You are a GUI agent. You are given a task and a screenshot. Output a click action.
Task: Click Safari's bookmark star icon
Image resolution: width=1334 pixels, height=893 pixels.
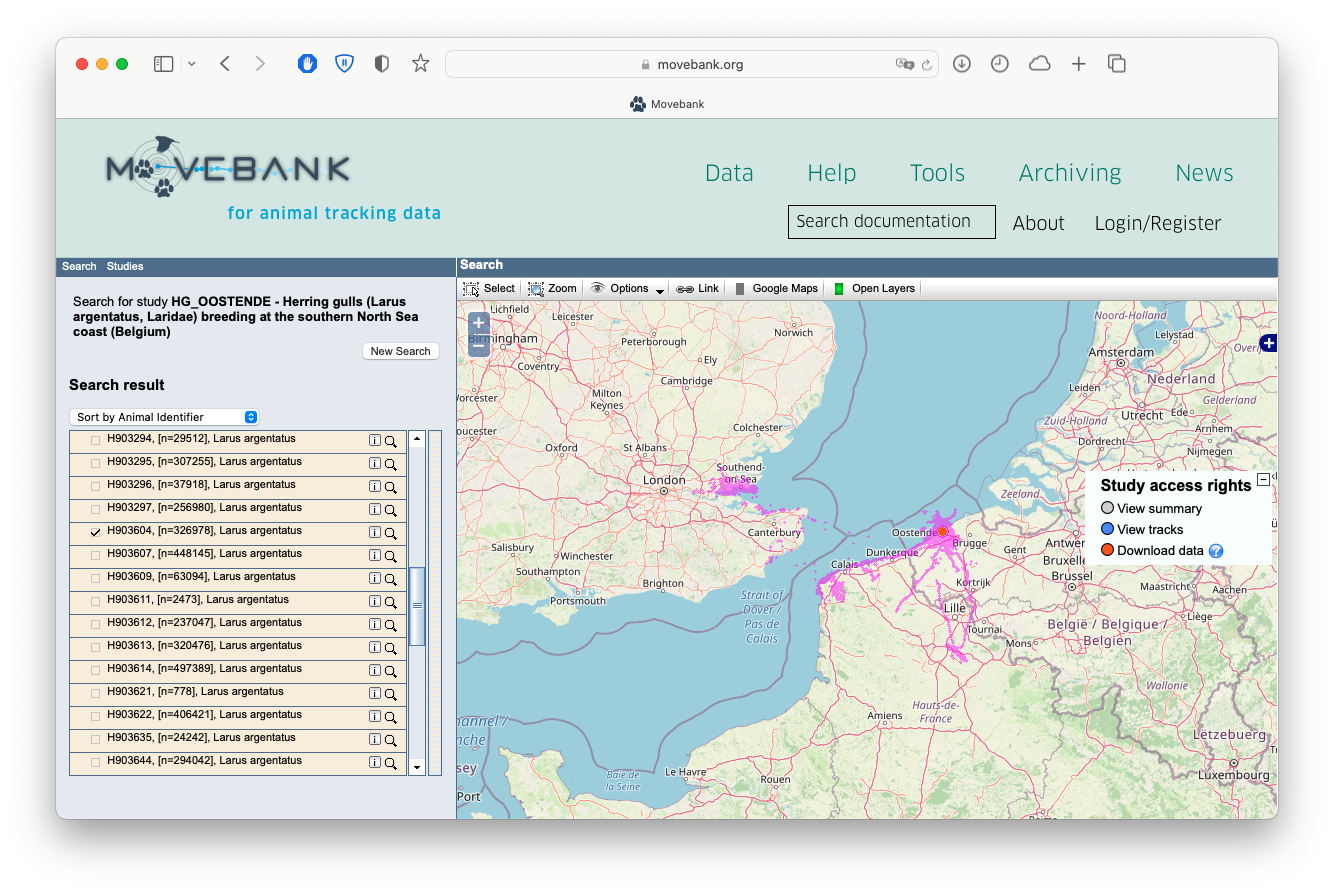click(421, 64)
